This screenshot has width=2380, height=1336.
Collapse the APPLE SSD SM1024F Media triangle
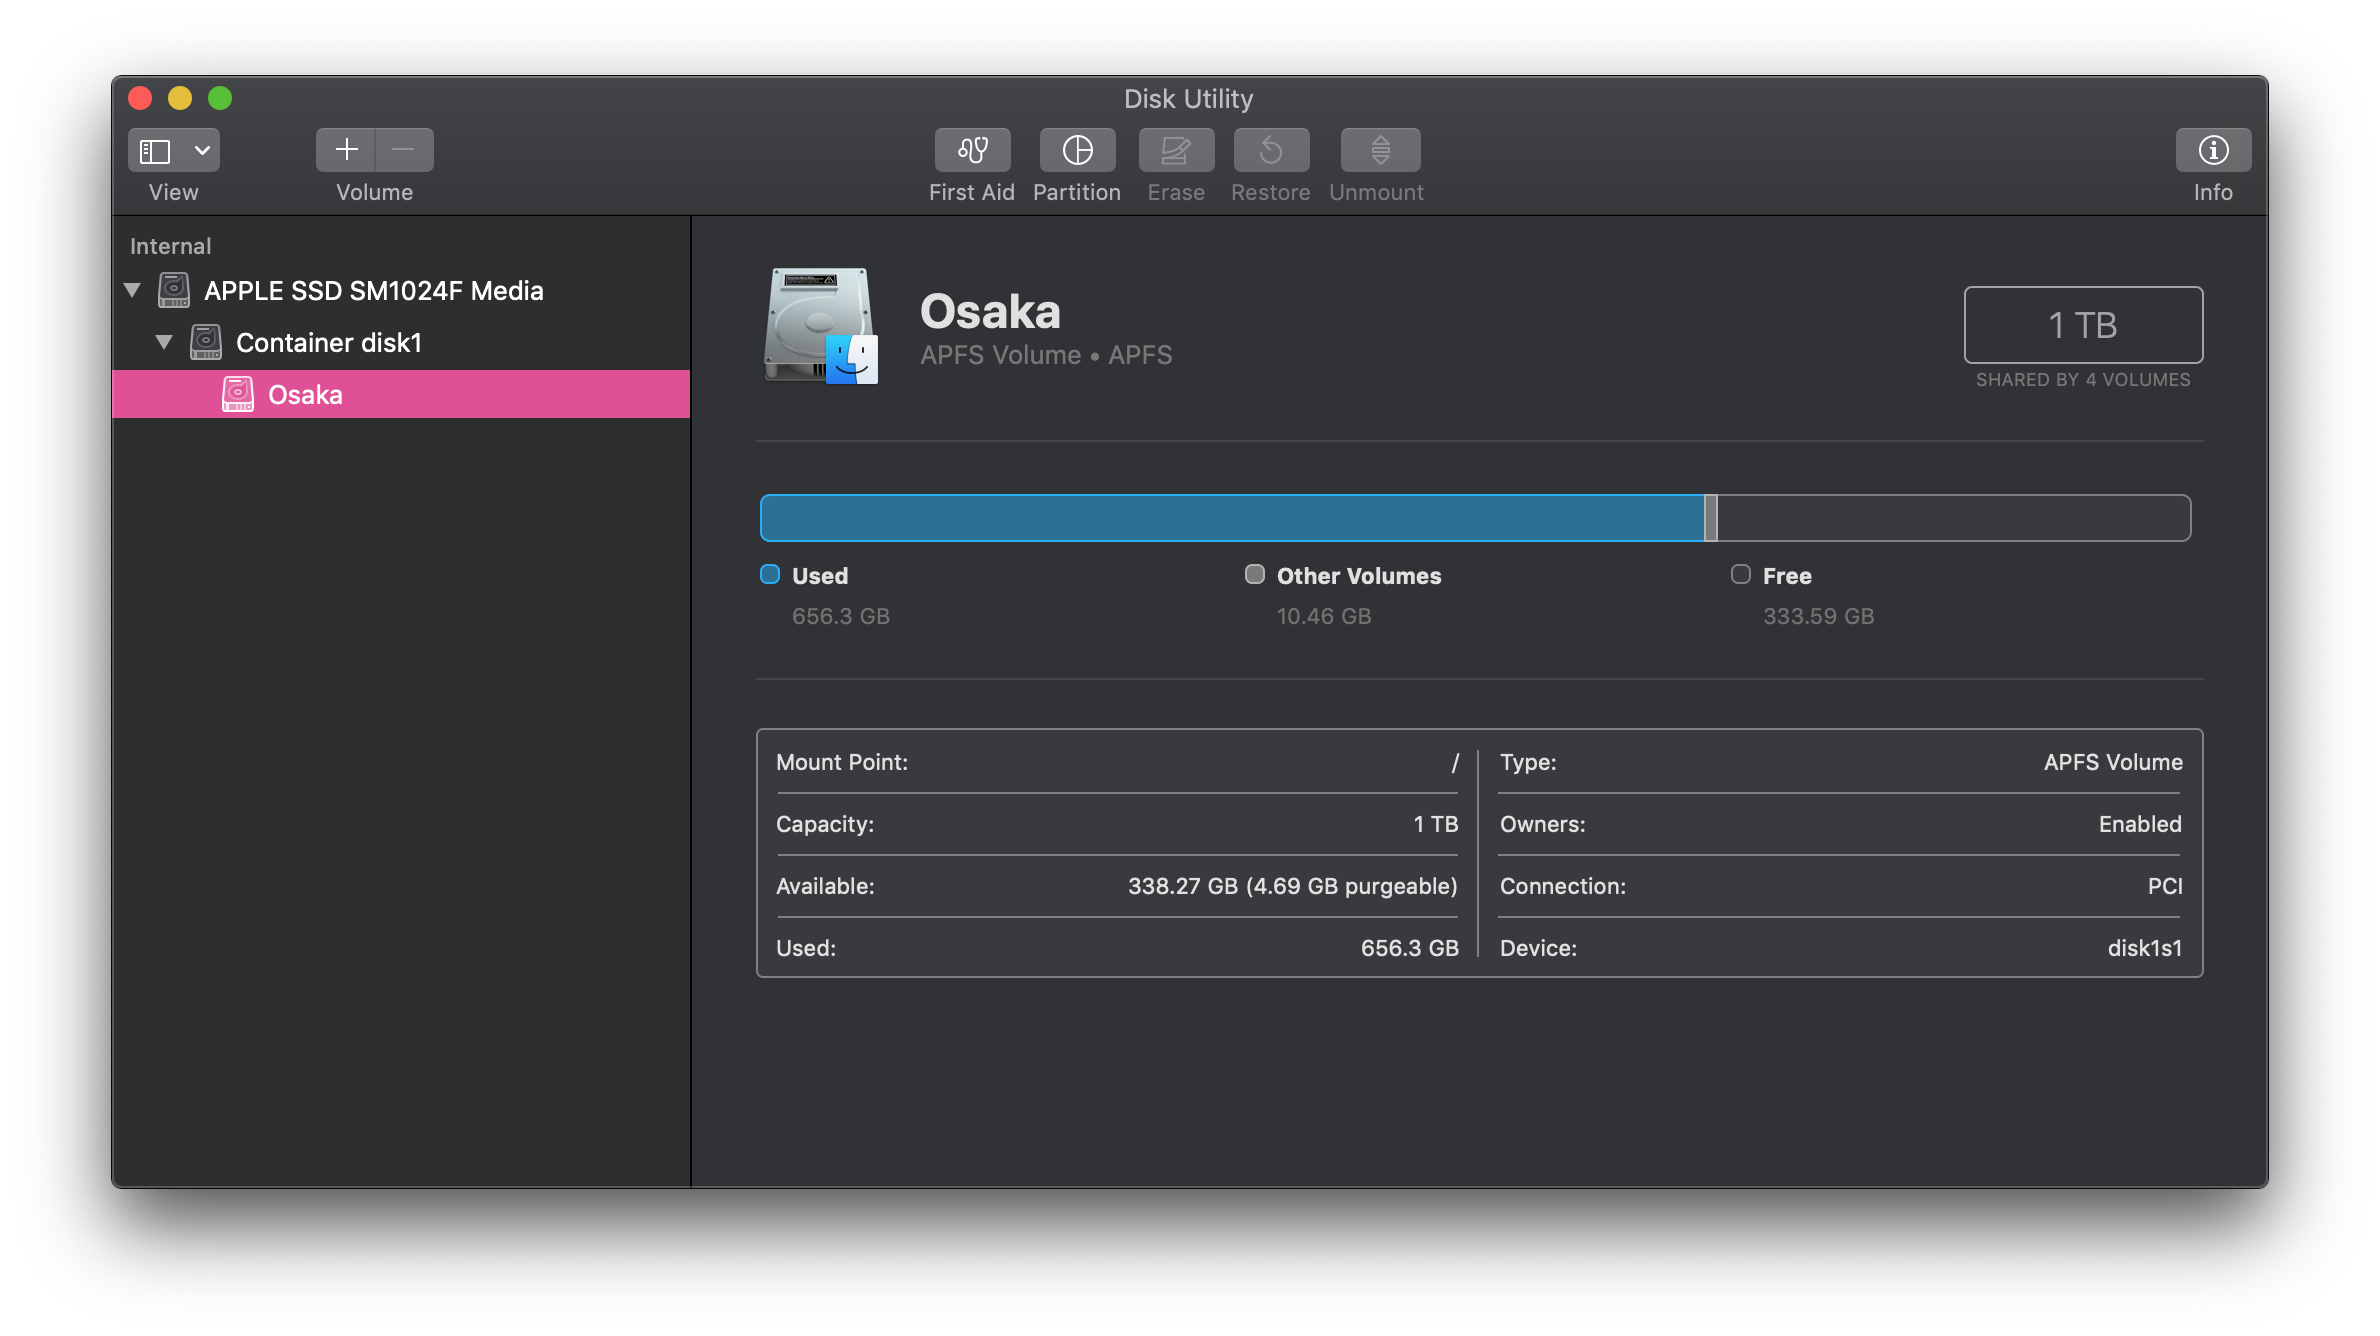pos(132,291)
